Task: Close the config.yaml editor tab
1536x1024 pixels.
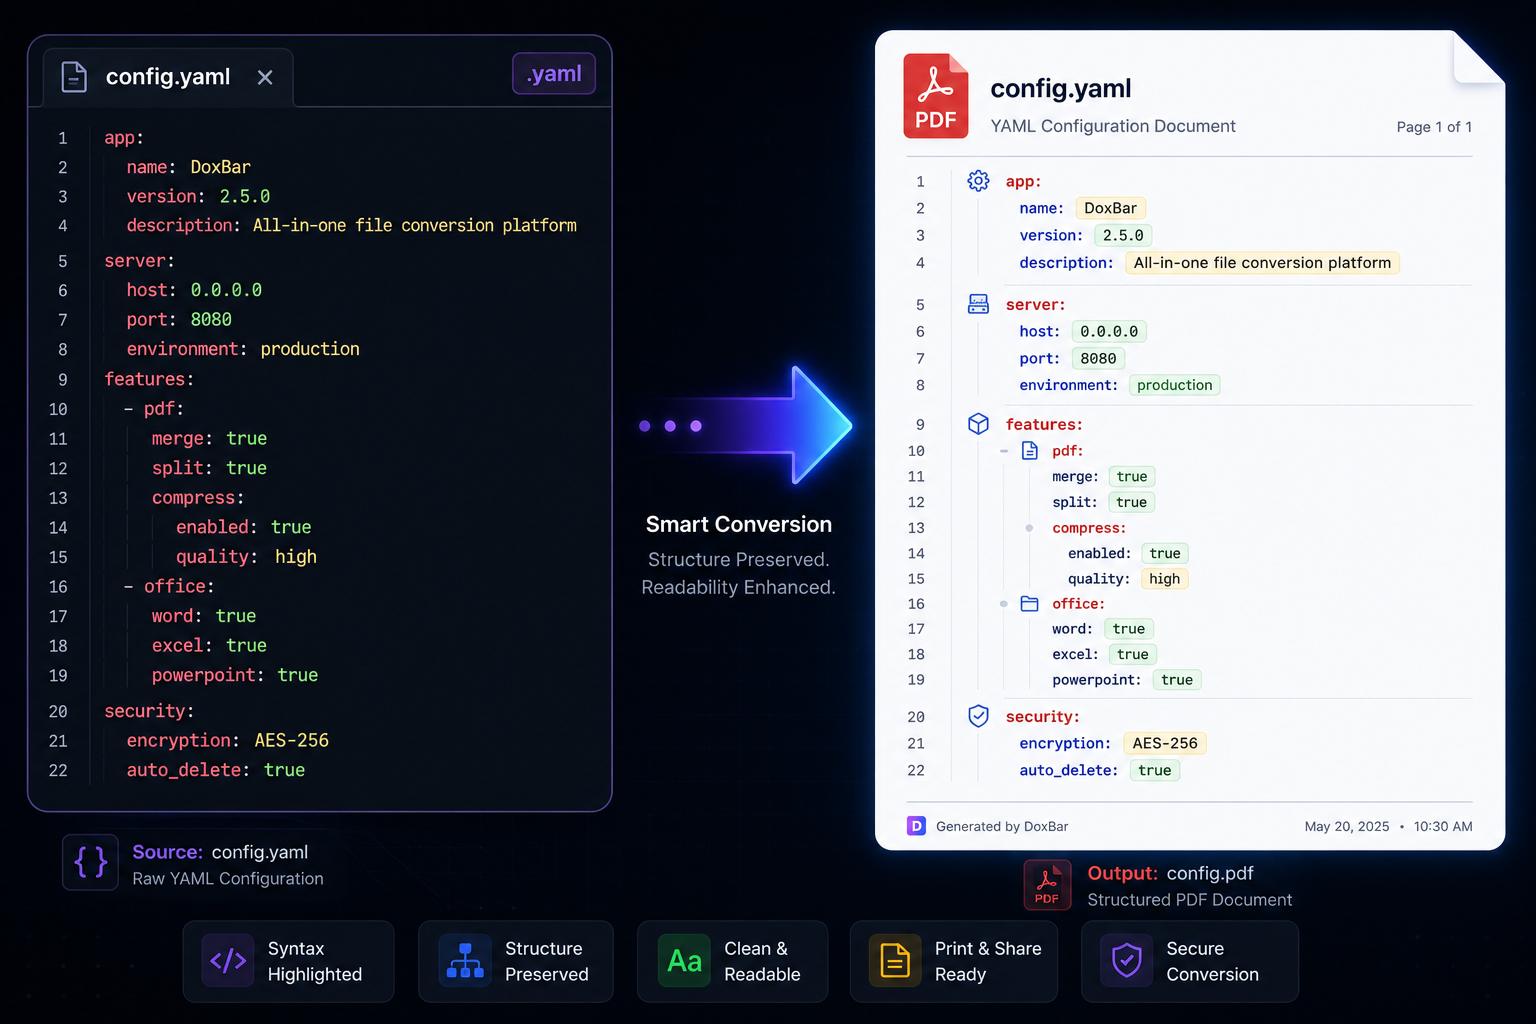Action: (265, 77)
